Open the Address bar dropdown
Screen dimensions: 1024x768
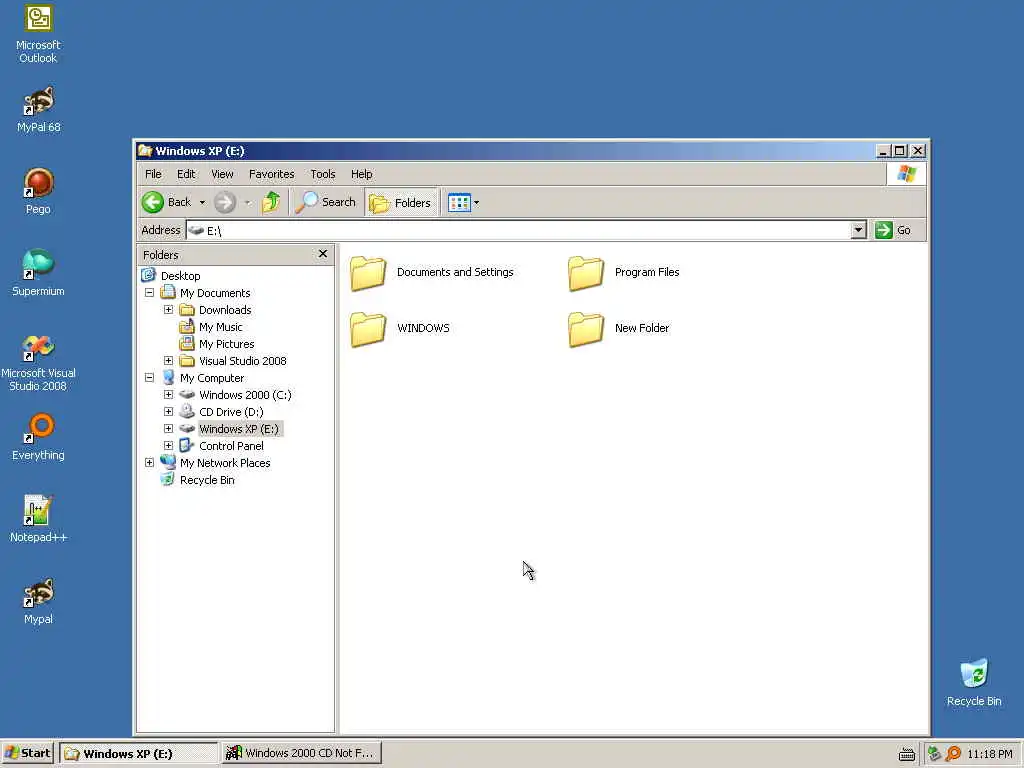pyautogui.click(x=858, y=230)
